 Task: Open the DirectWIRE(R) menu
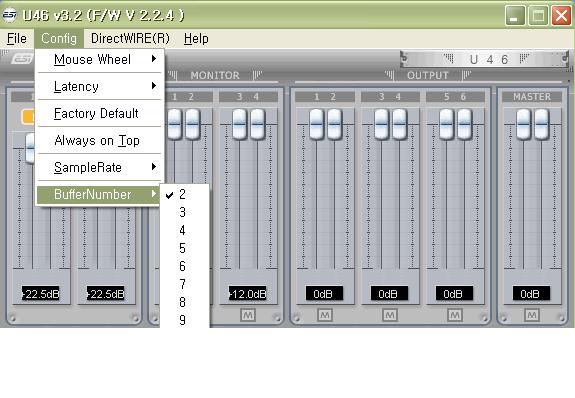click(131, 38)
